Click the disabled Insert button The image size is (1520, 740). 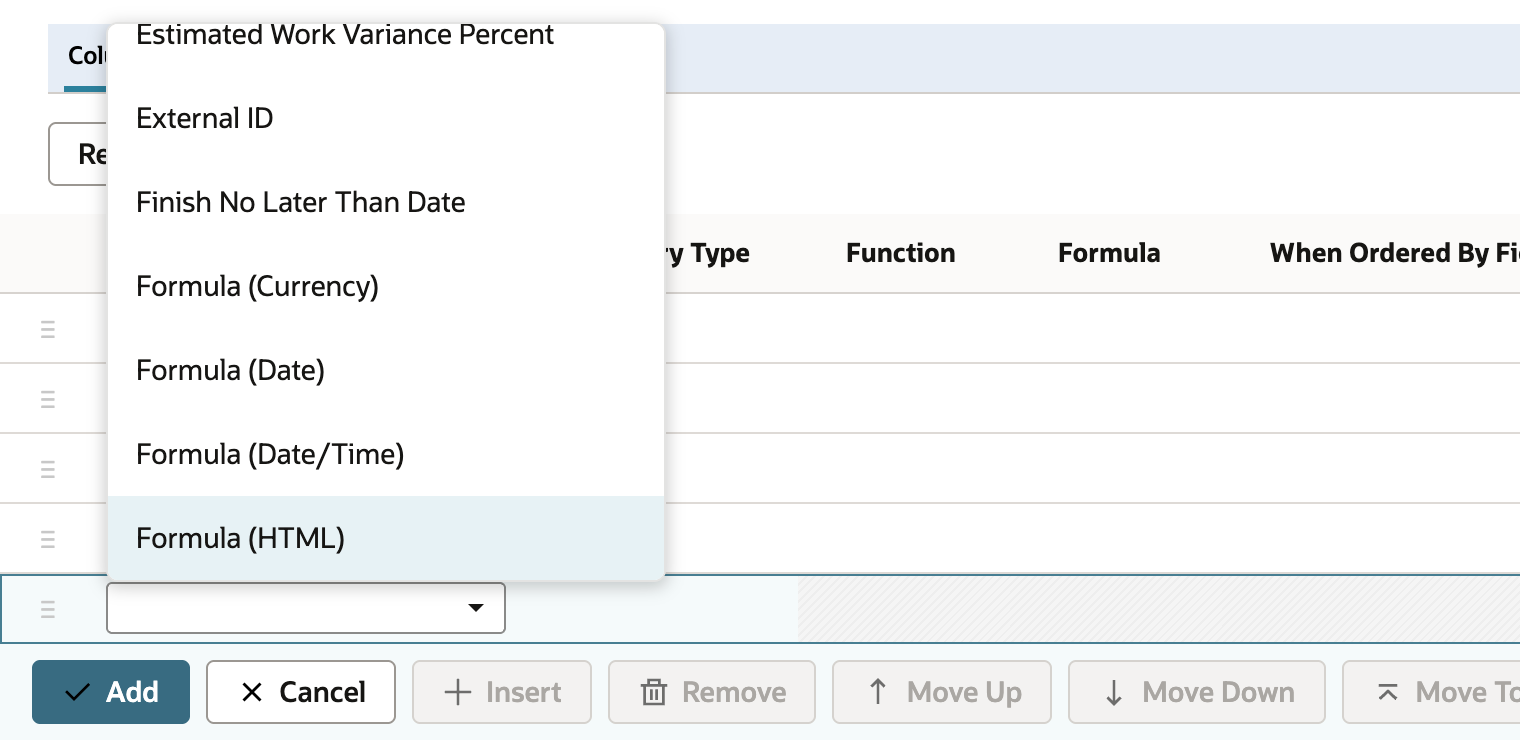(x=502, y=692)
